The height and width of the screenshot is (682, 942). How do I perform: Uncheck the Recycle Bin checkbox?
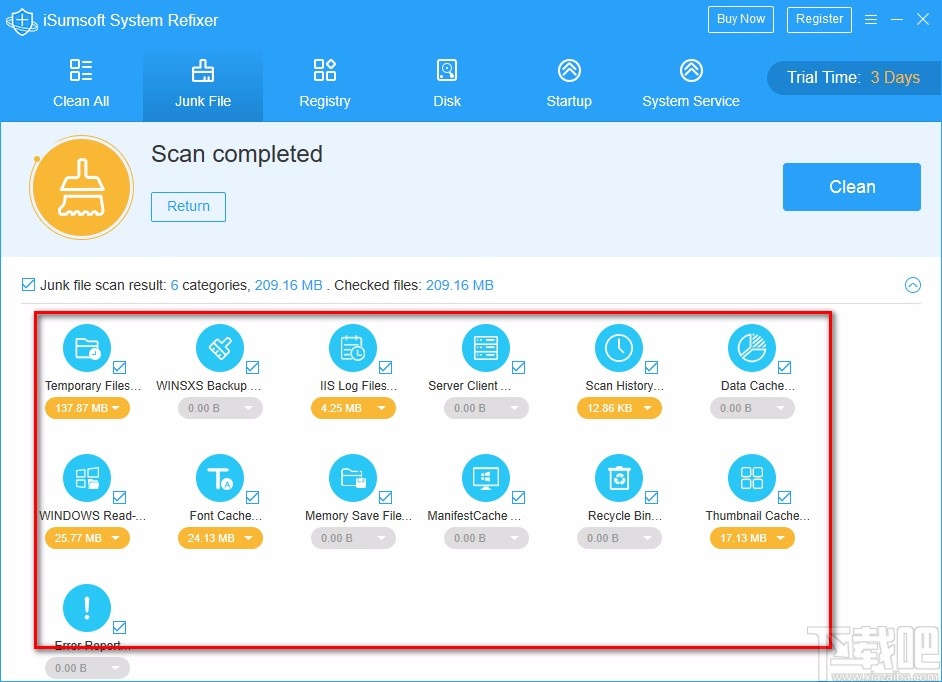(x=651, y=497)
